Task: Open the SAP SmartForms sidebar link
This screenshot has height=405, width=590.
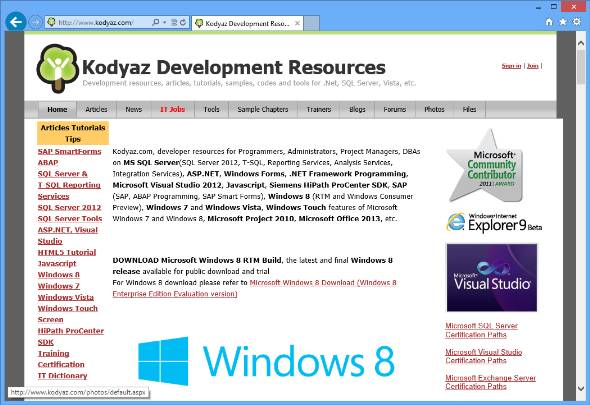Action: [69, 152]
